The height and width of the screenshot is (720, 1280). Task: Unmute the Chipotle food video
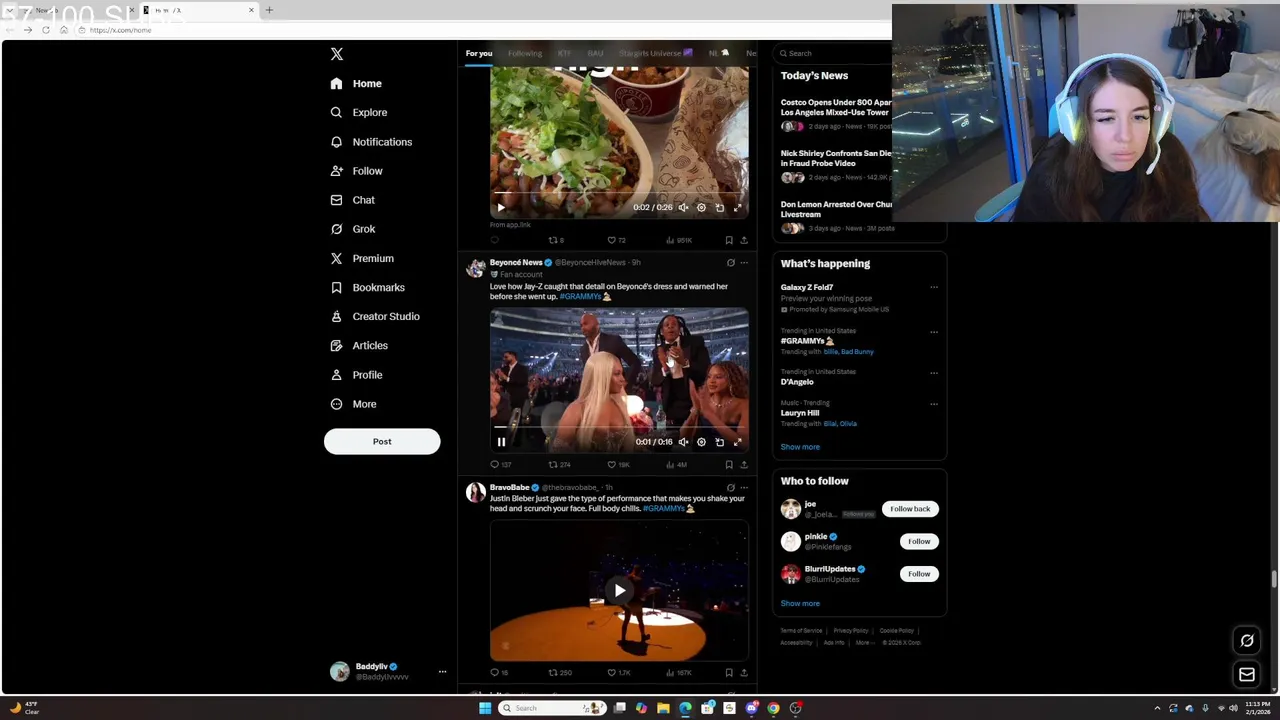pos(683,208)
